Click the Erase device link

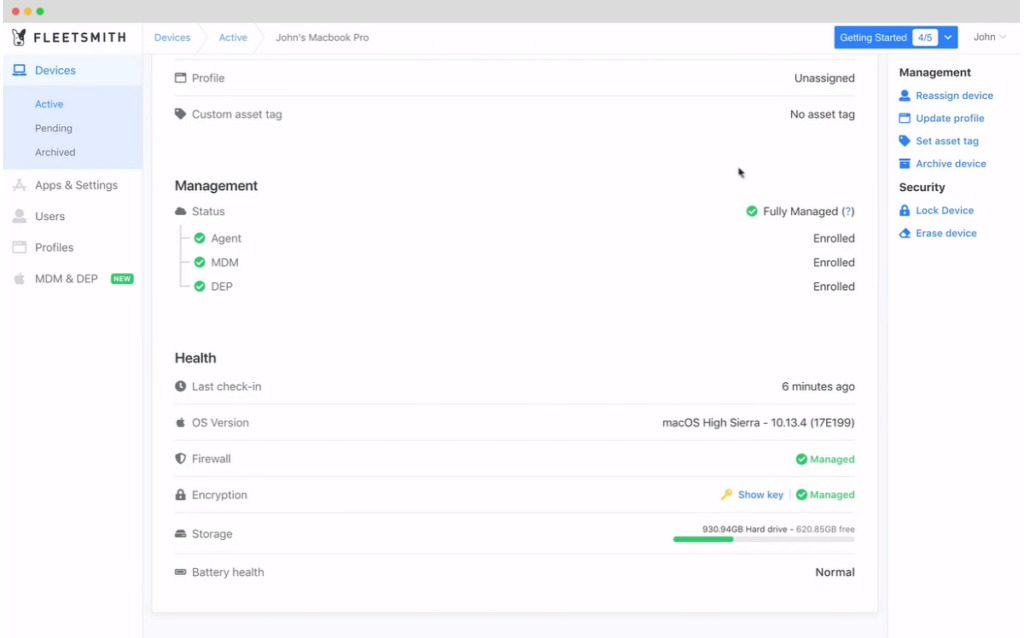[946, 233]
